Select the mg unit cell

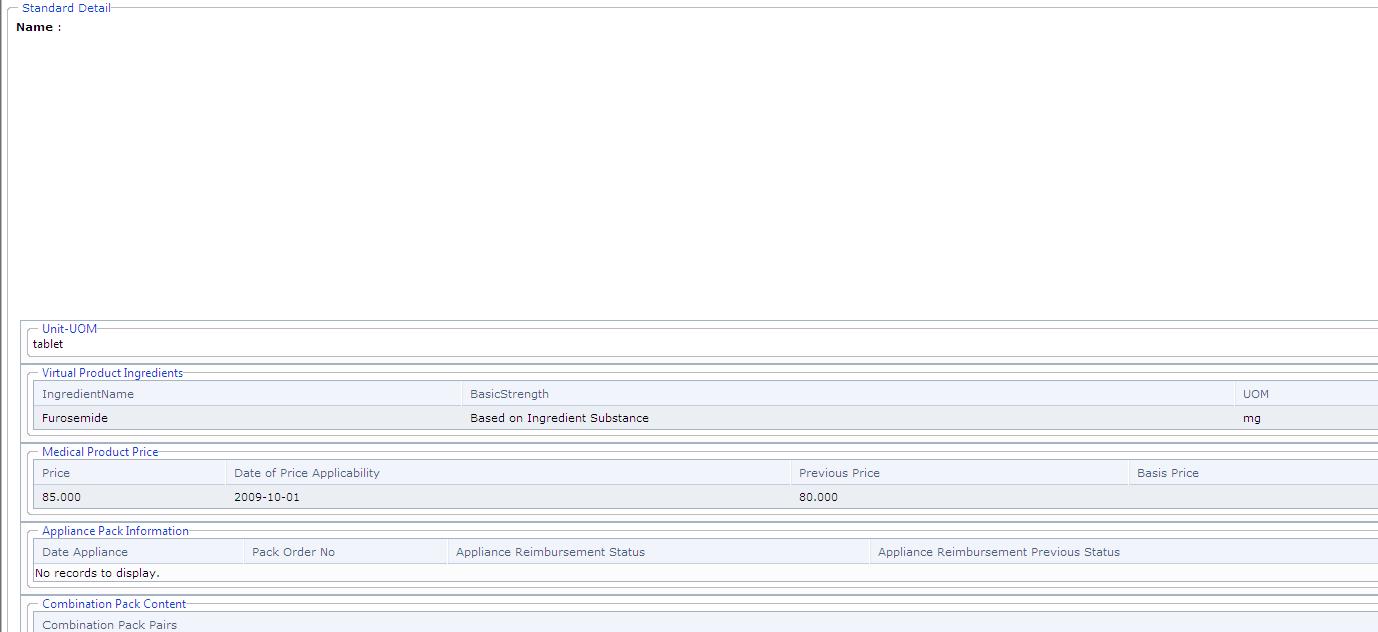pos(1251,418)
